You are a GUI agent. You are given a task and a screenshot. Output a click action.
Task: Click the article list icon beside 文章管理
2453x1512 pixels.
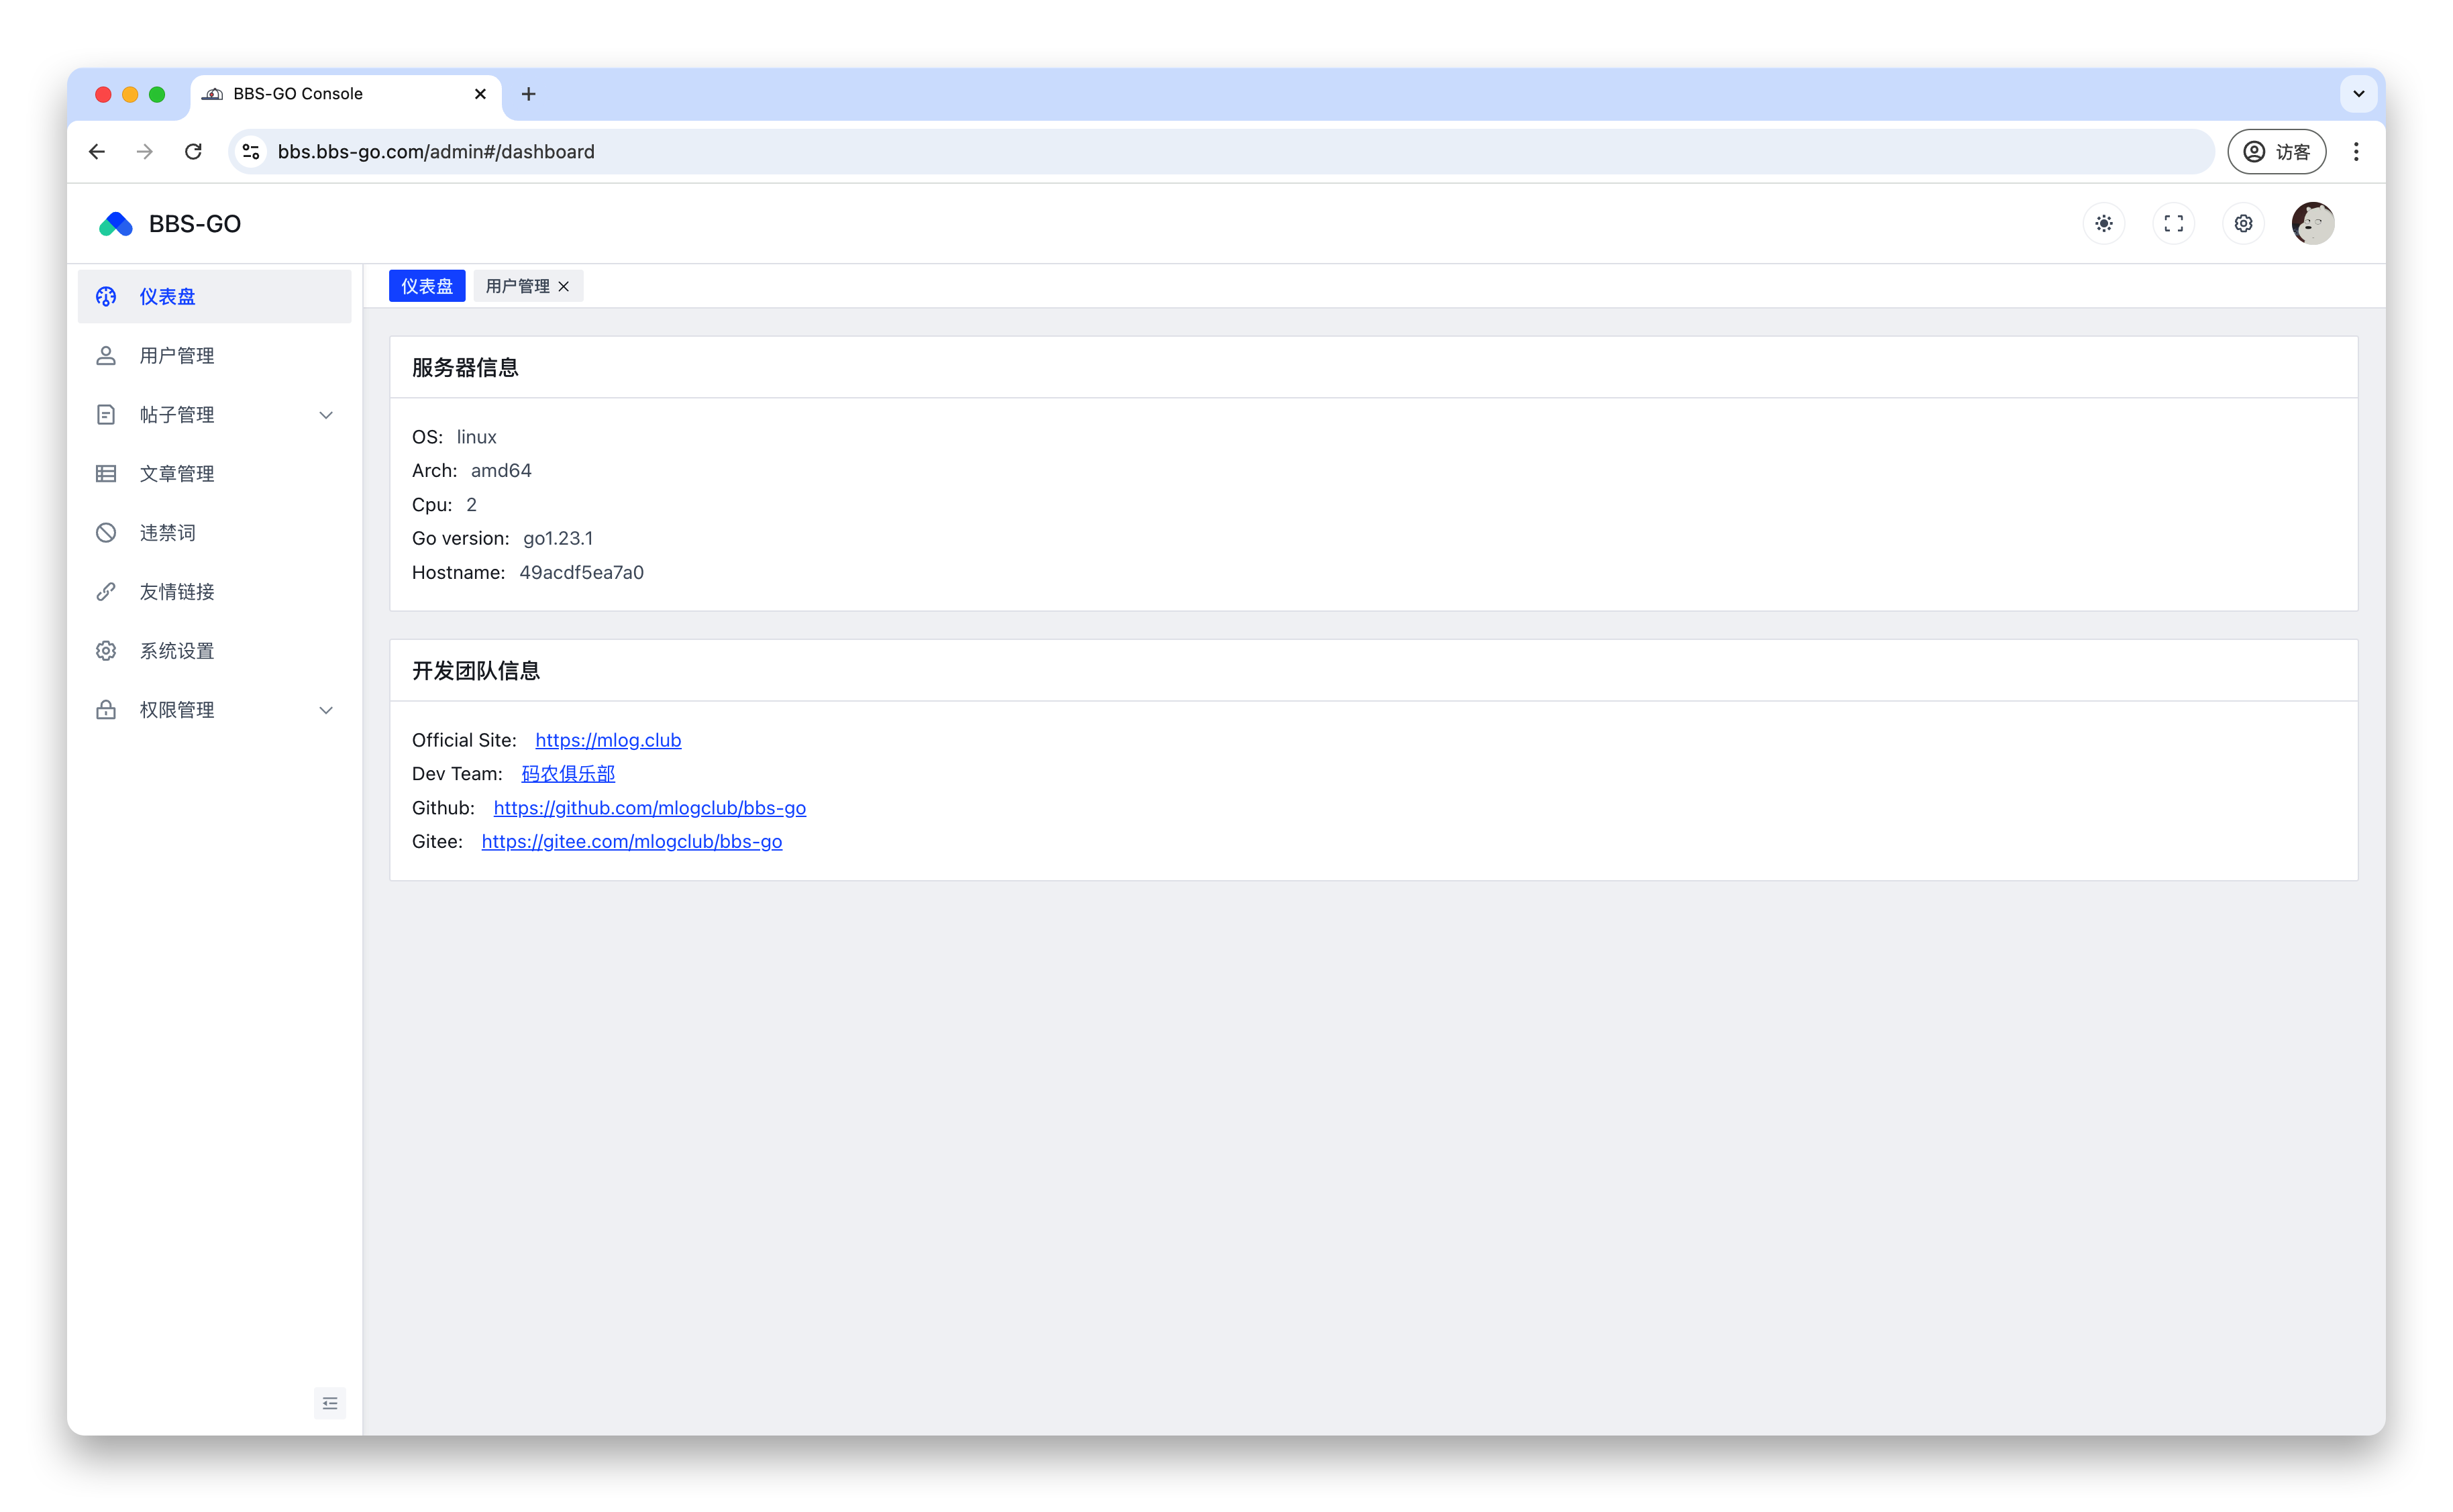[x=106, y=473]
